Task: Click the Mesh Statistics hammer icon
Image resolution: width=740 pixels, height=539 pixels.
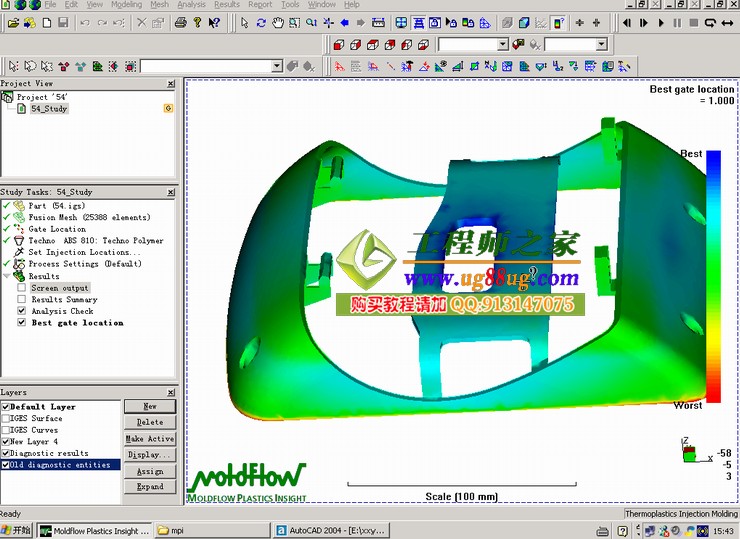Action: pyautogui.click(x=407, y=67)
